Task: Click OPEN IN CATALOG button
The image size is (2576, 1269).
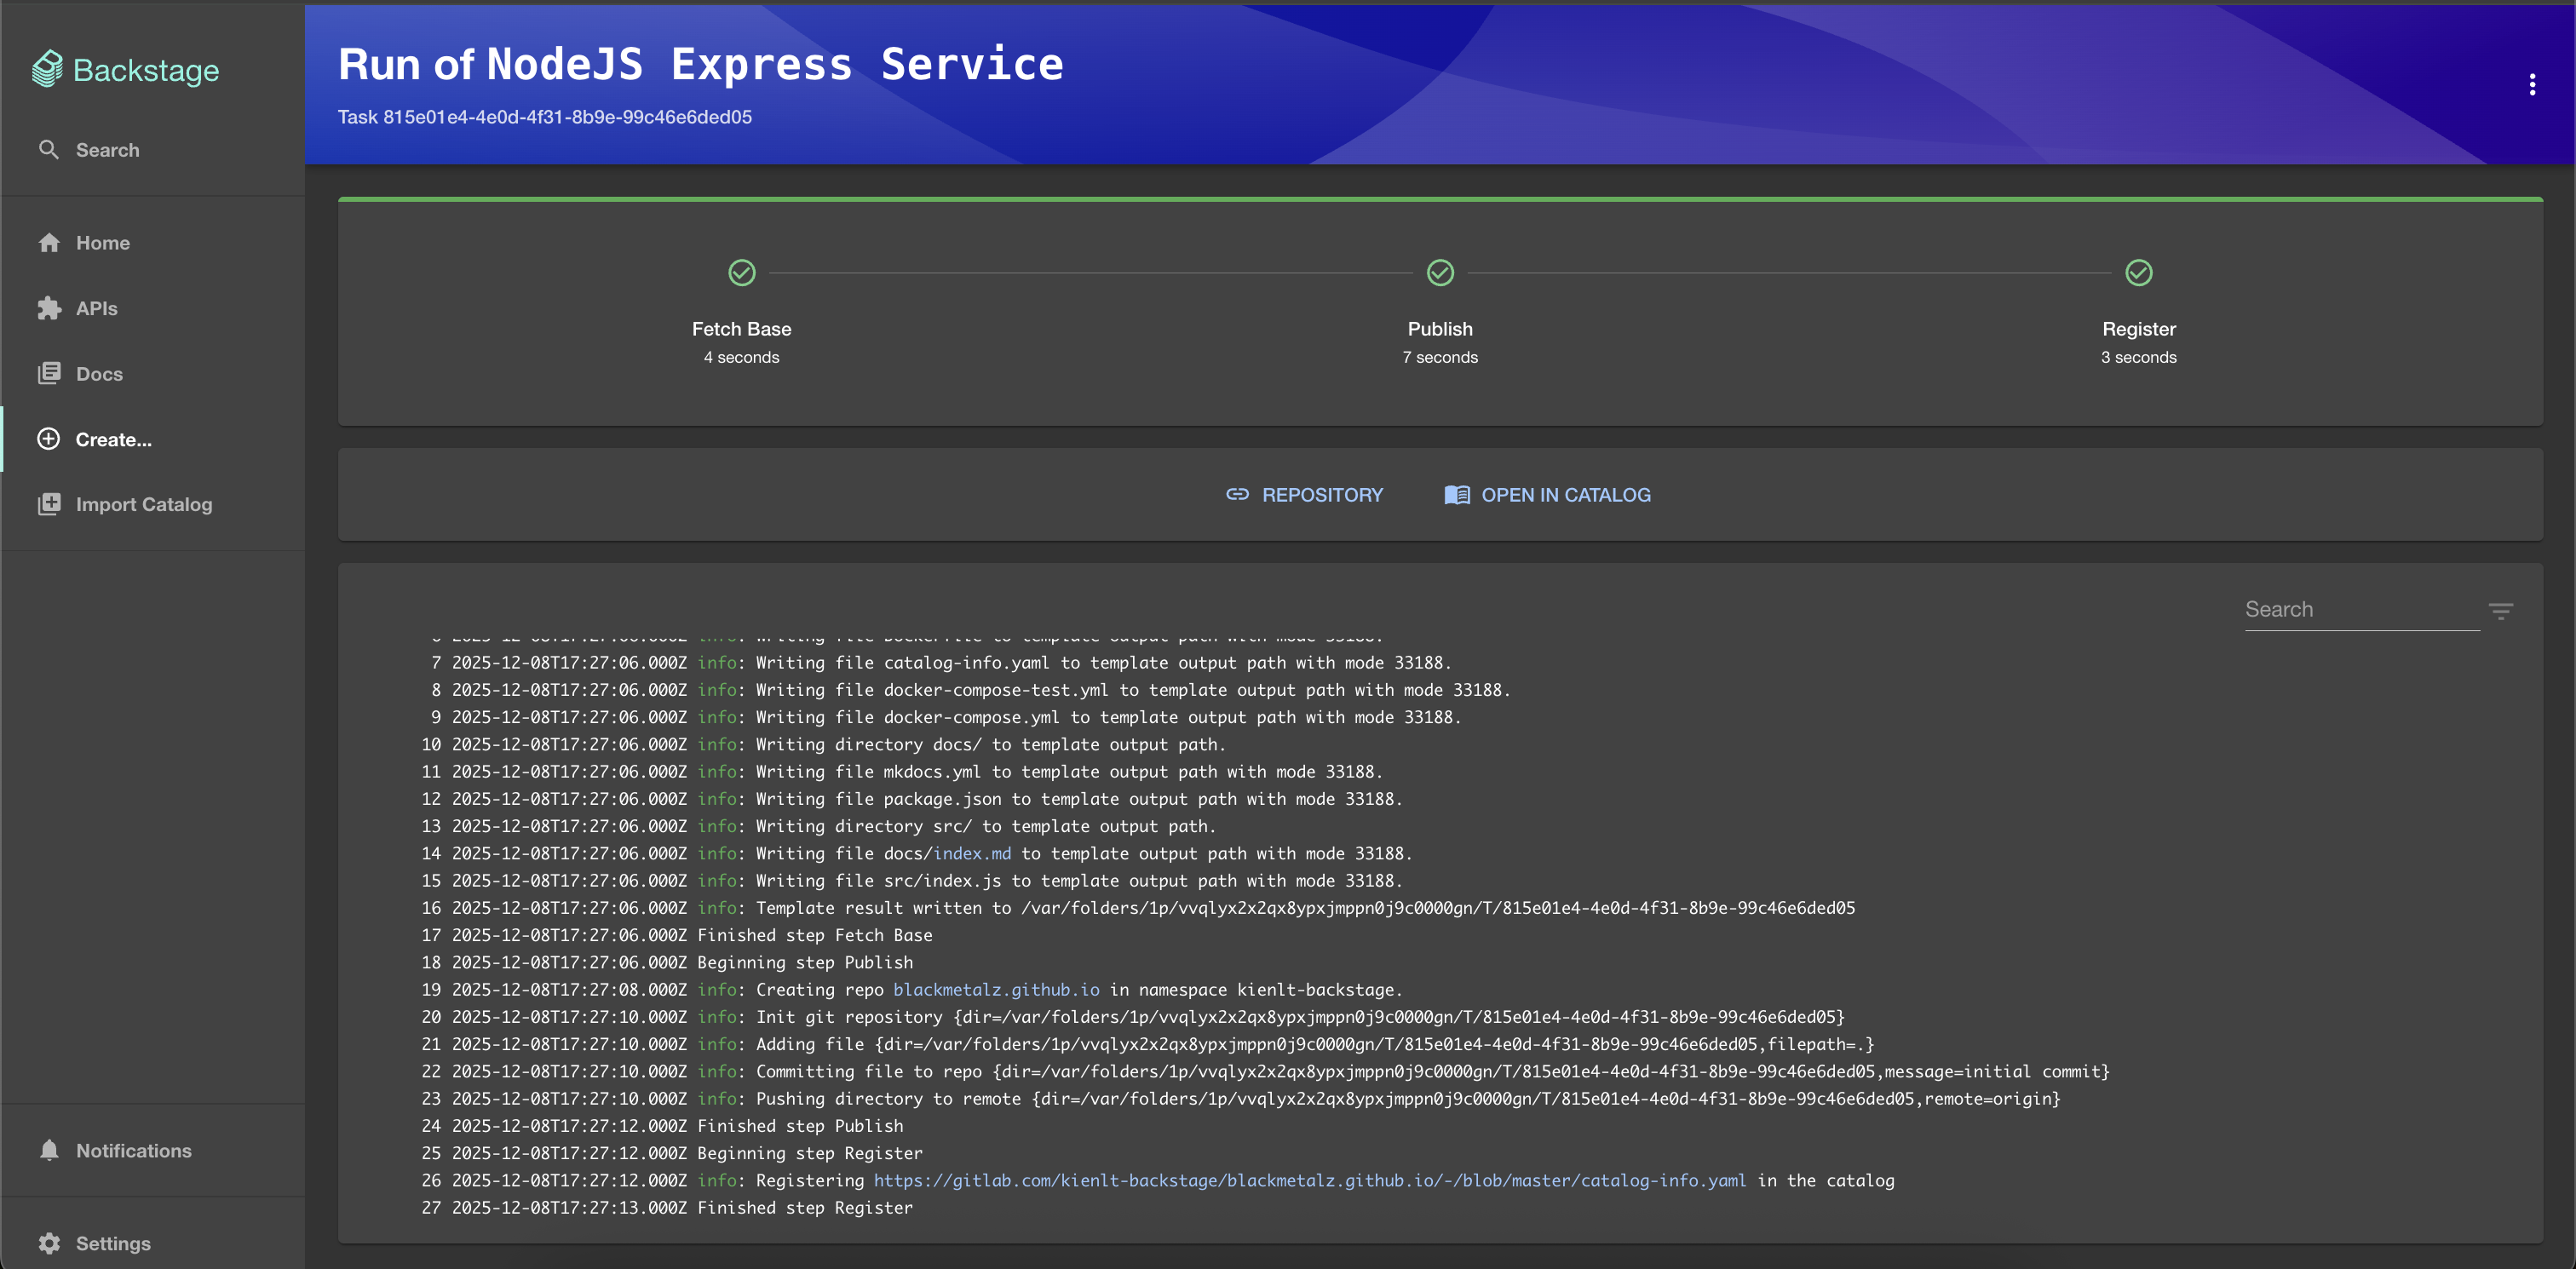Action: (x=1547, y=495)
